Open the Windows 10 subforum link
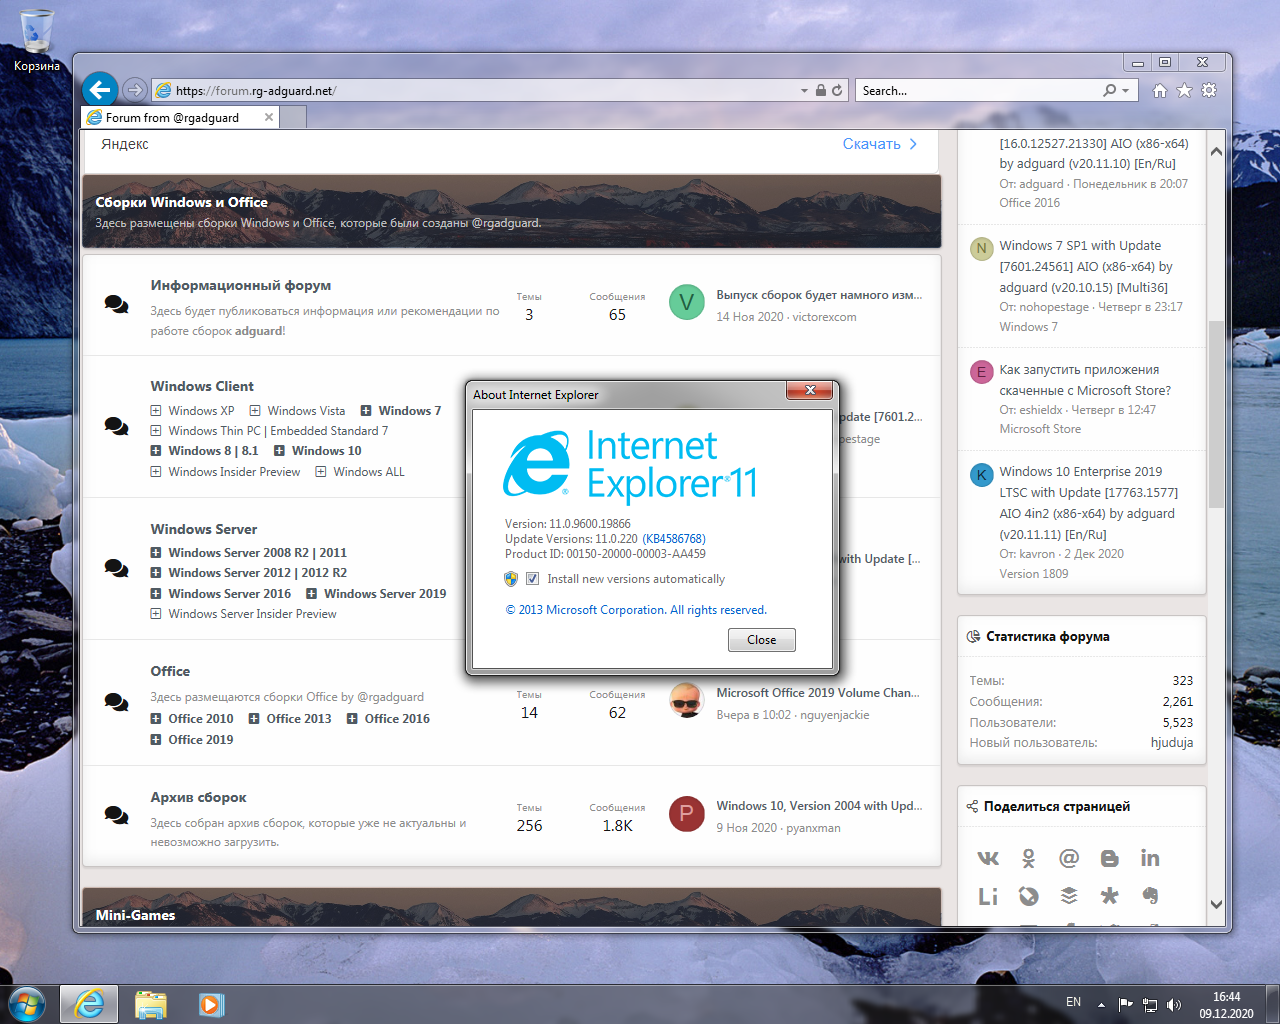Viewport: 1280px width, 1024px height. point(327,451)
